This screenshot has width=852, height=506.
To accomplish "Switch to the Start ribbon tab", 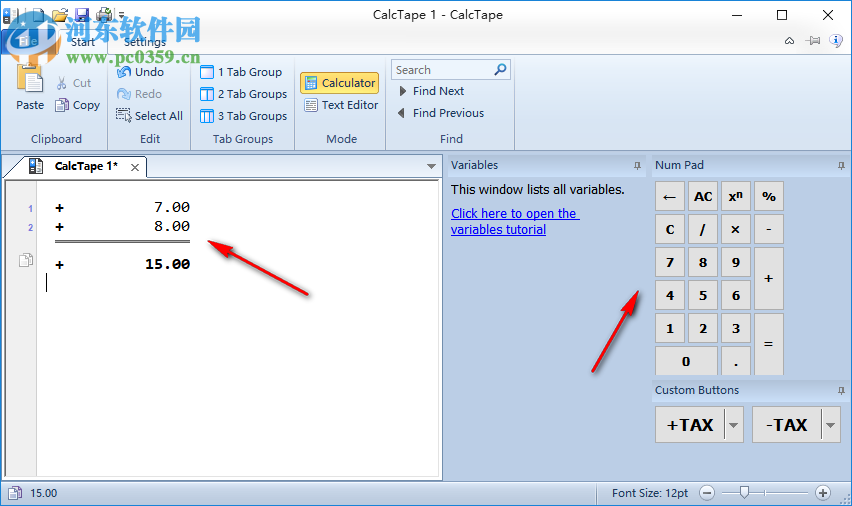I will click(x=83, y=42).
